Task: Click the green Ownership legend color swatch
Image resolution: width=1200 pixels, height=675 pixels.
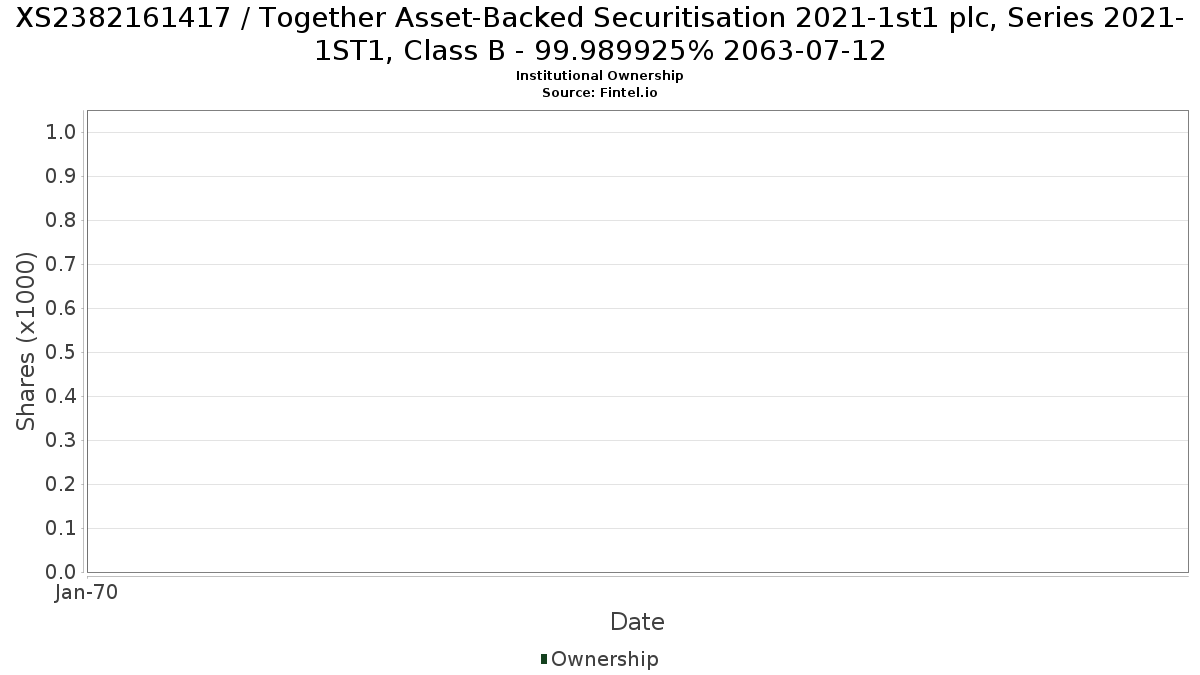Action: click(x=544, y=659)
